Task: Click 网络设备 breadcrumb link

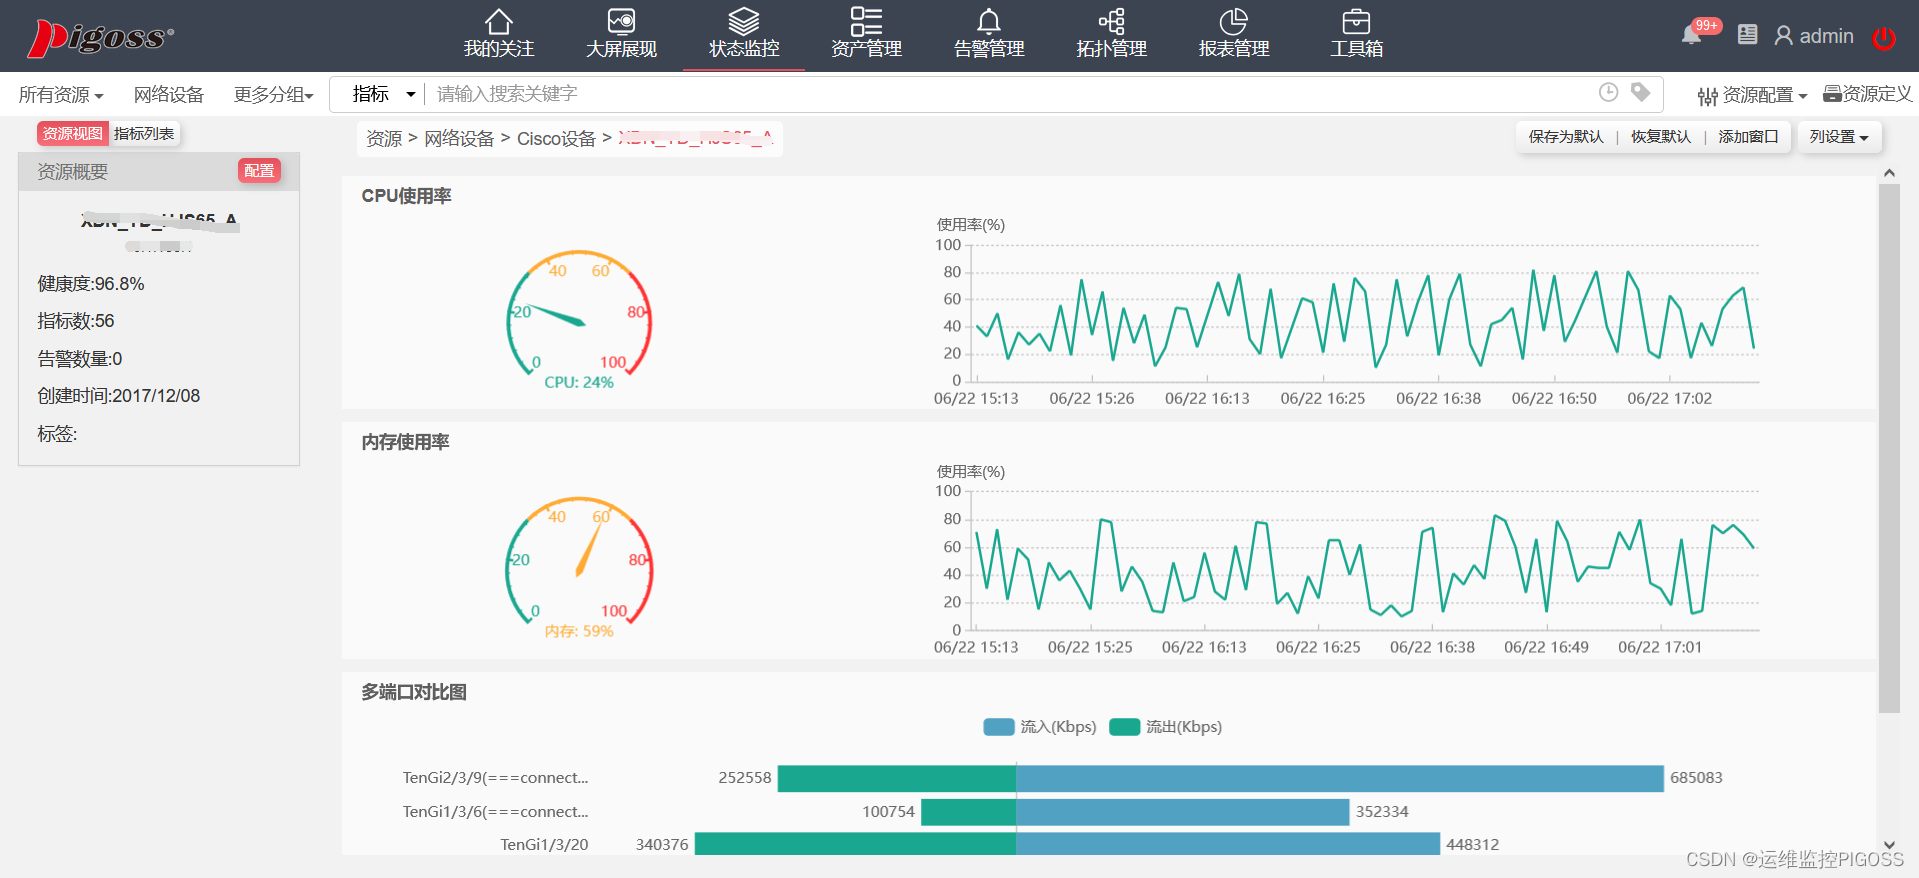Action: click(x=459, y=139)
